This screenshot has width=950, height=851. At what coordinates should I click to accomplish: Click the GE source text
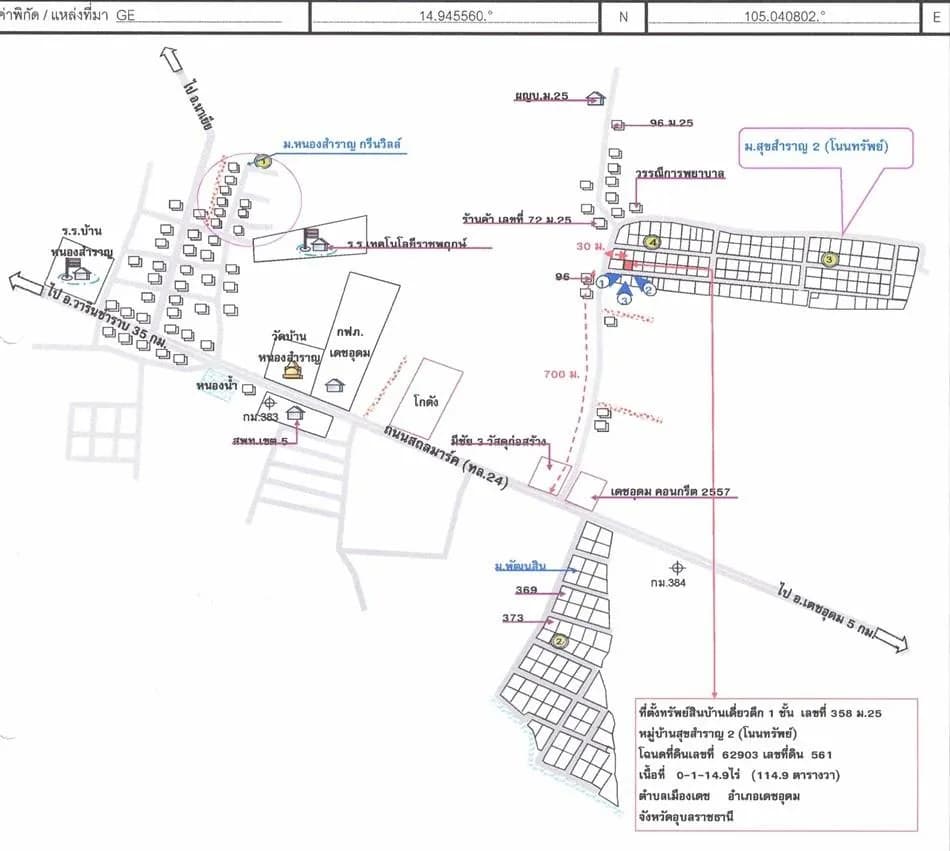click(125, 15)
